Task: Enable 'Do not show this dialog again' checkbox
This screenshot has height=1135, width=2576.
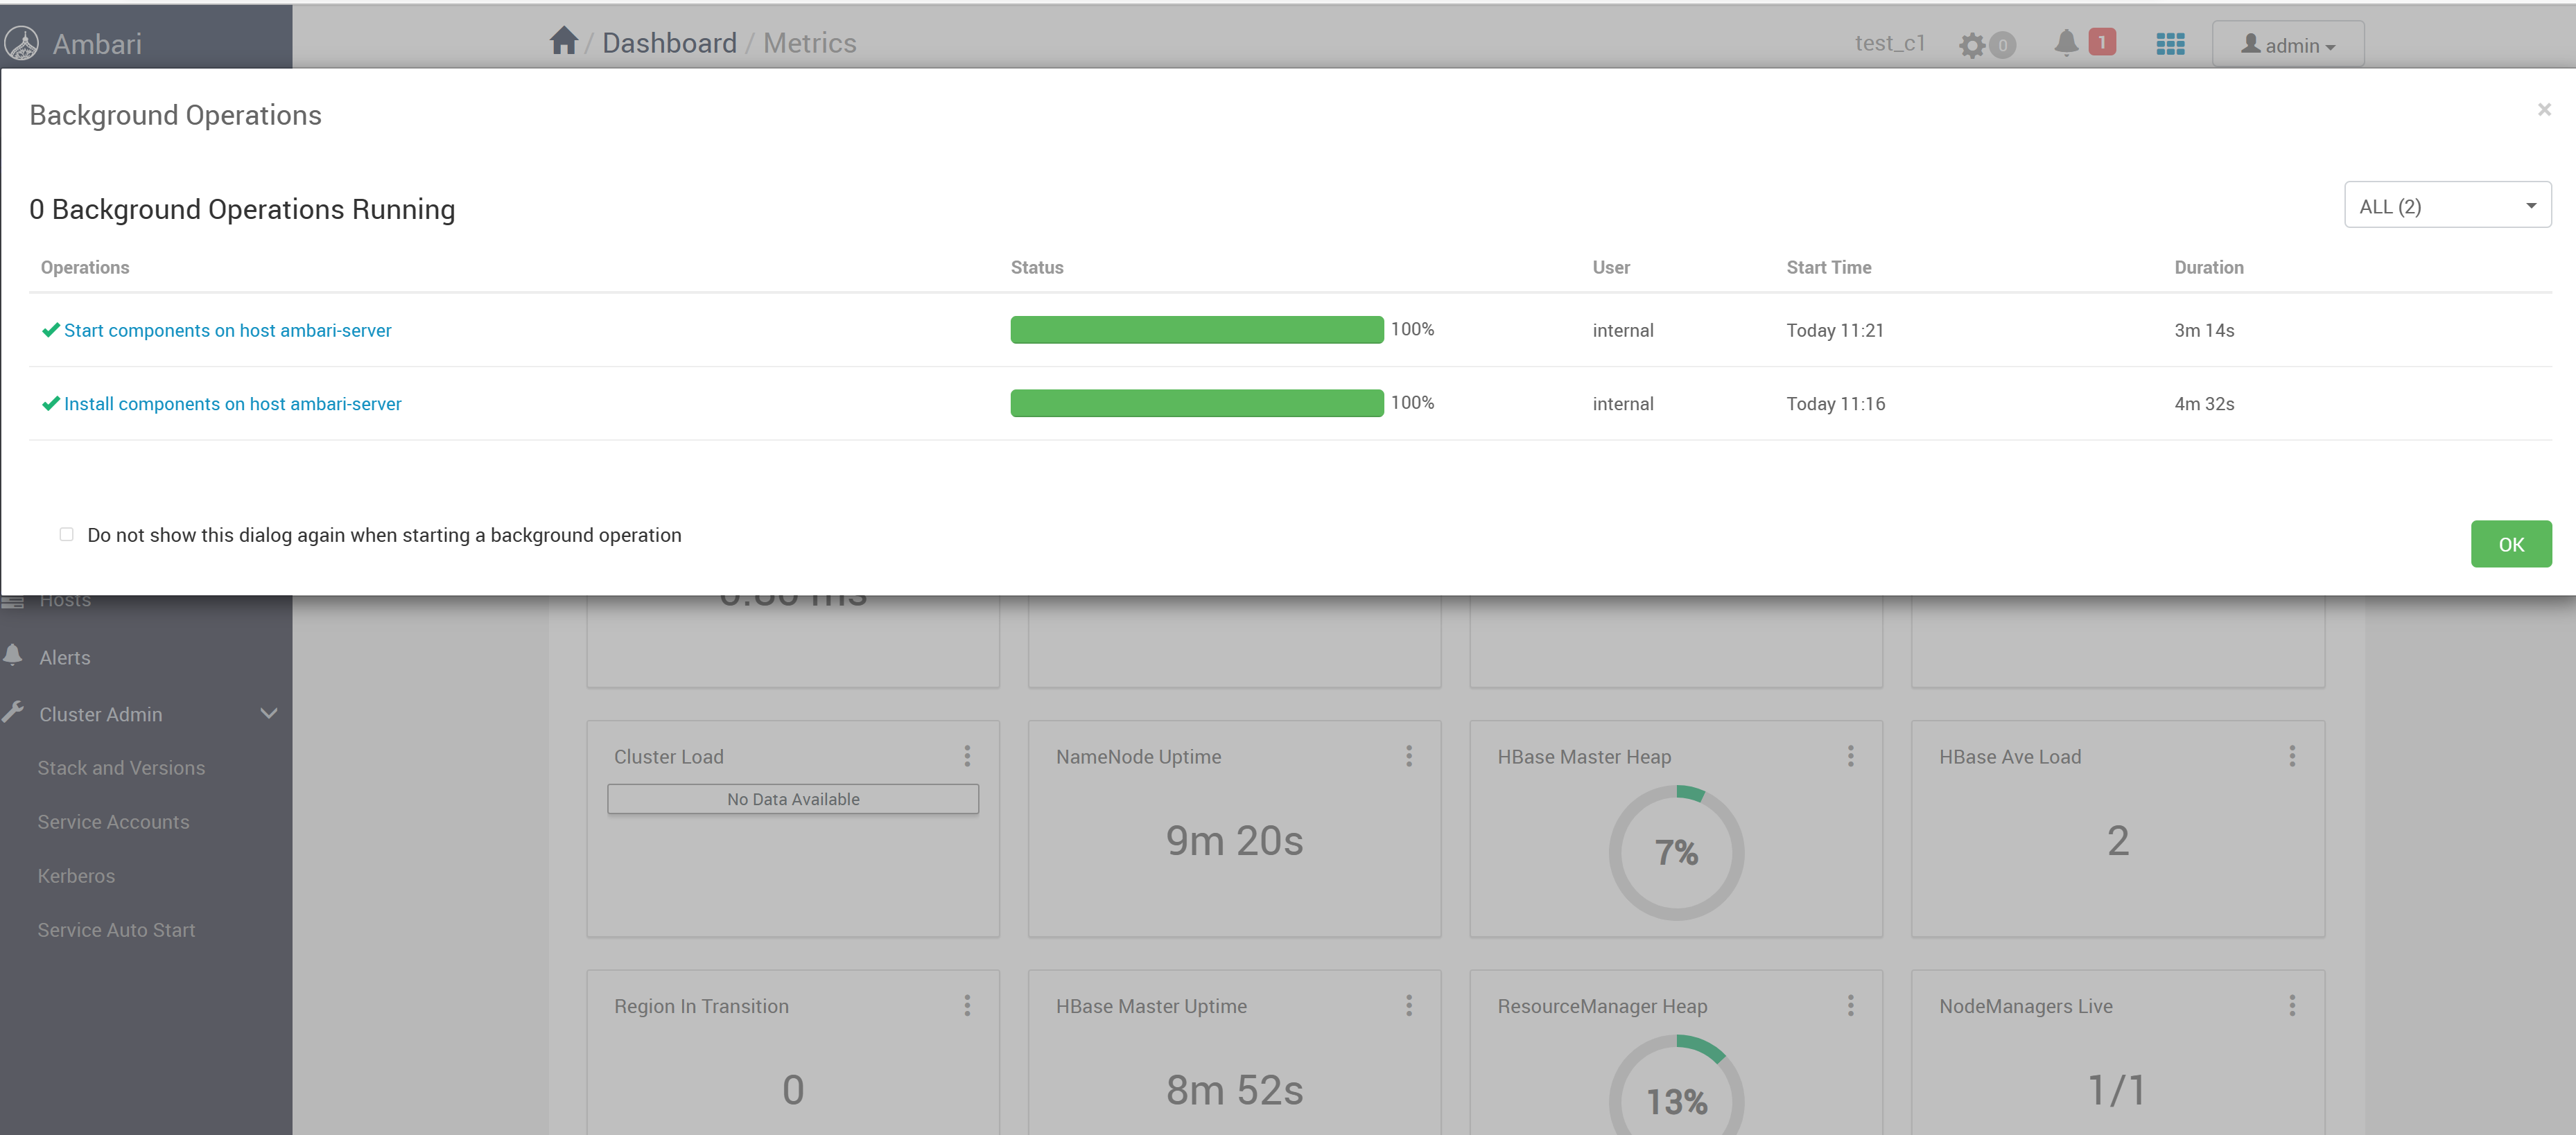Action: click(67, 534)
